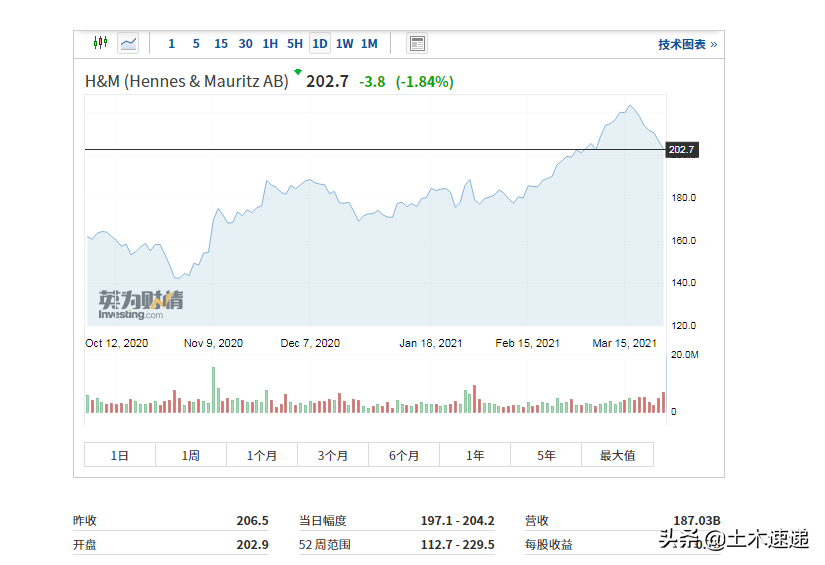This screenshot has width=825, height=565.
Task: Click the 最大值 max range button
Action: (617, 455)
